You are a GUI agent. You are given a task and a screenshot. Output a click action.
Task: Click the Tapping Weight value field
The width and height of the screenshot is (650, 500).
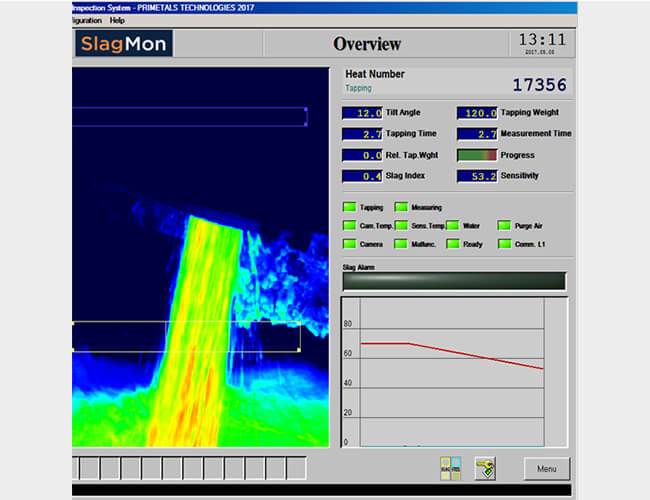coord(477,113)
